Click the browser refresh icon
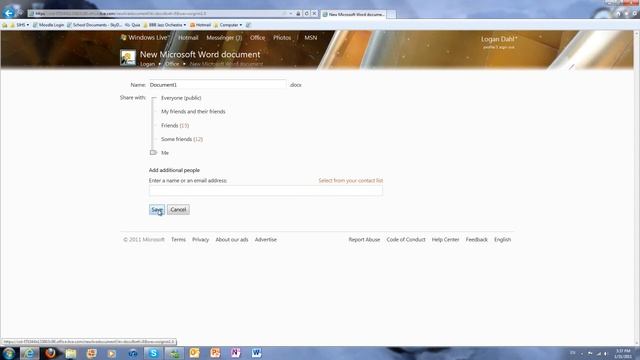The image size is (640, 360). (307, 13)
